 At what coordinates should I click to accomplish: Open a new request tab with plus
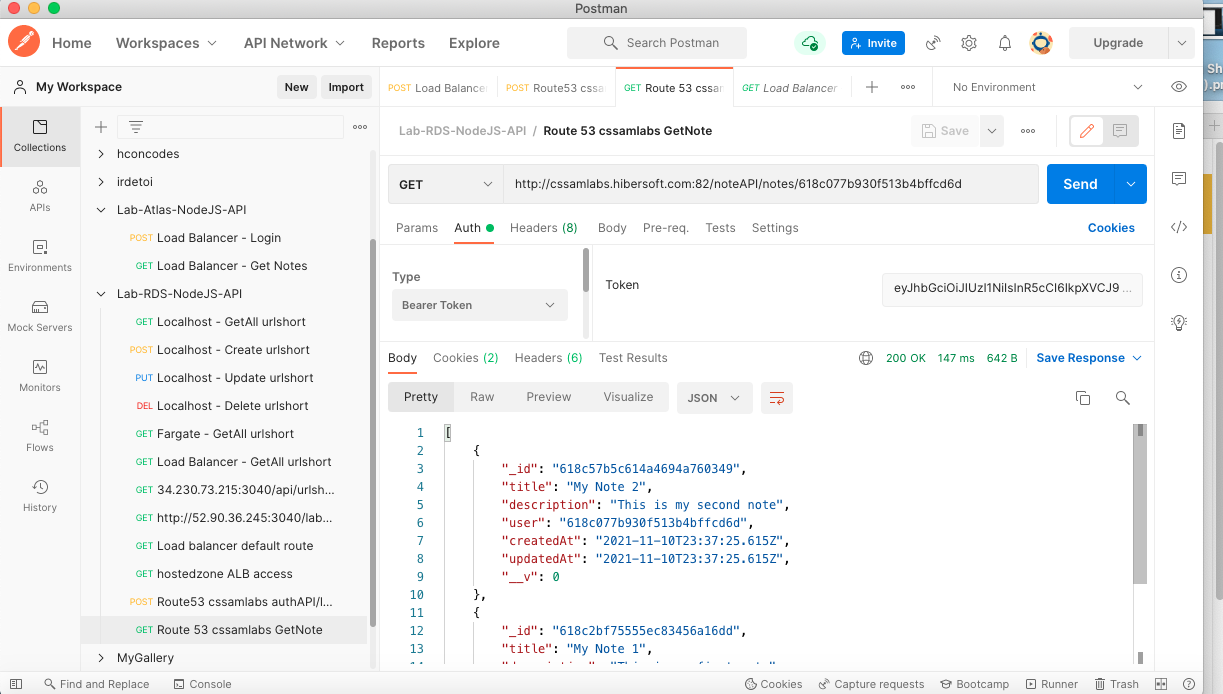pos(872,87)
